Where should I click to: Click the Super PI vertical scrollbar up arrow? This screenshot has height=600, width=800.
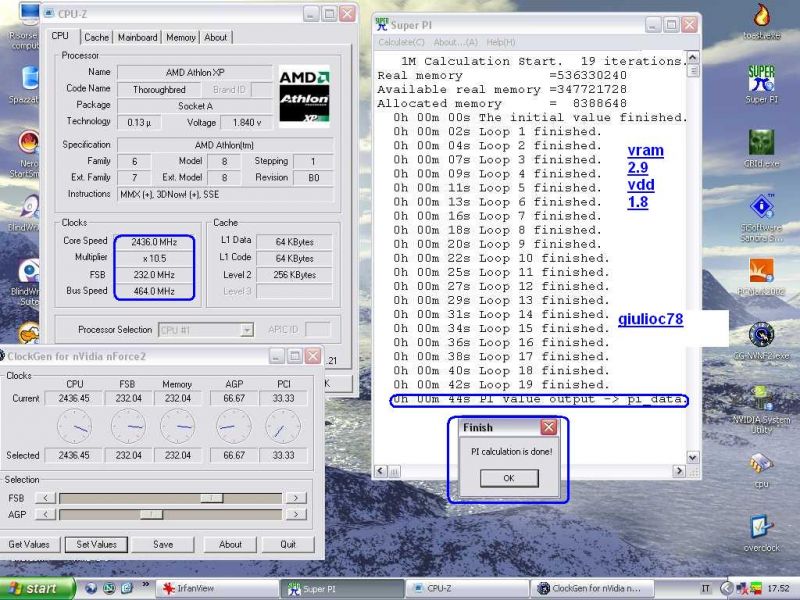click(x=692, y=57)
